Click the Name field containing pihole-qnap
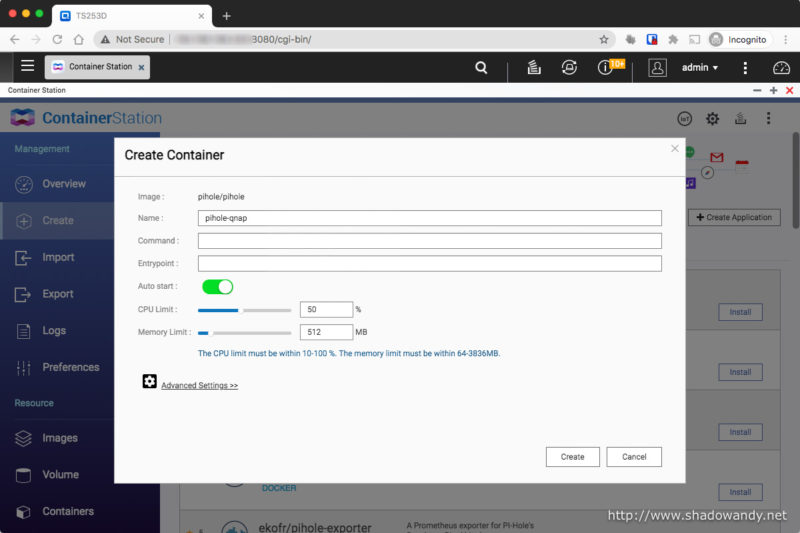The height and width of the screenshot is (533, 800). (429, 218)
